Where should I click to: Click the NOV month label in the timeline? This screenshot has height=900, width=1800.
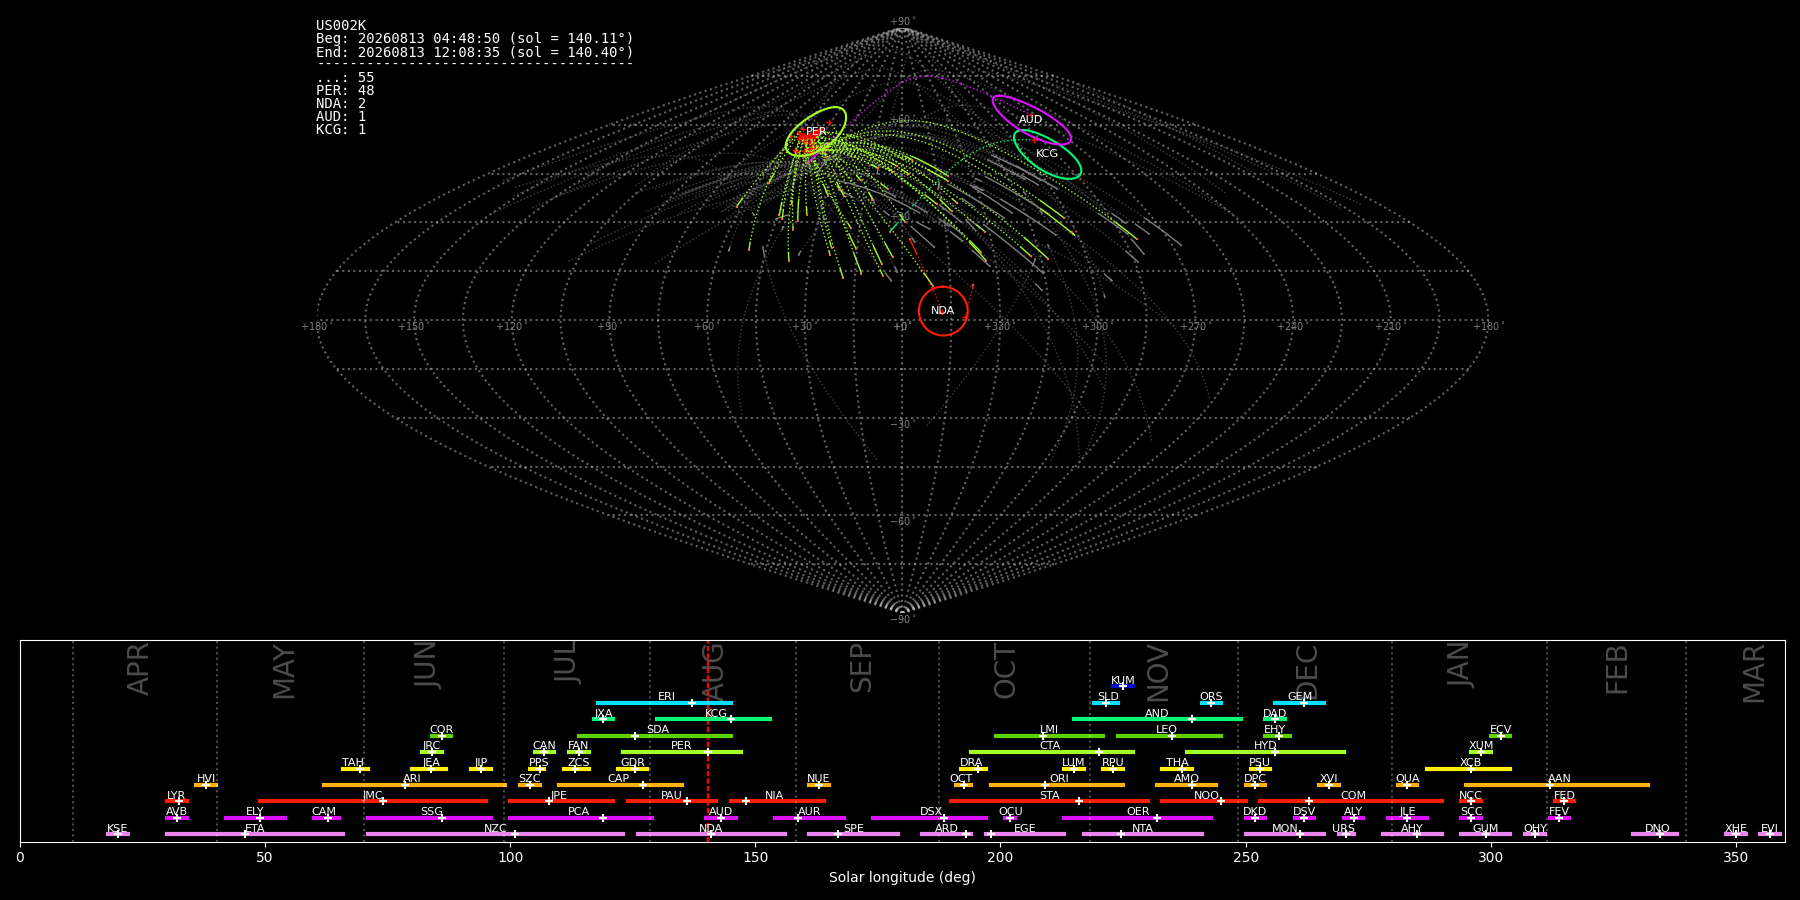point(1158,673)
